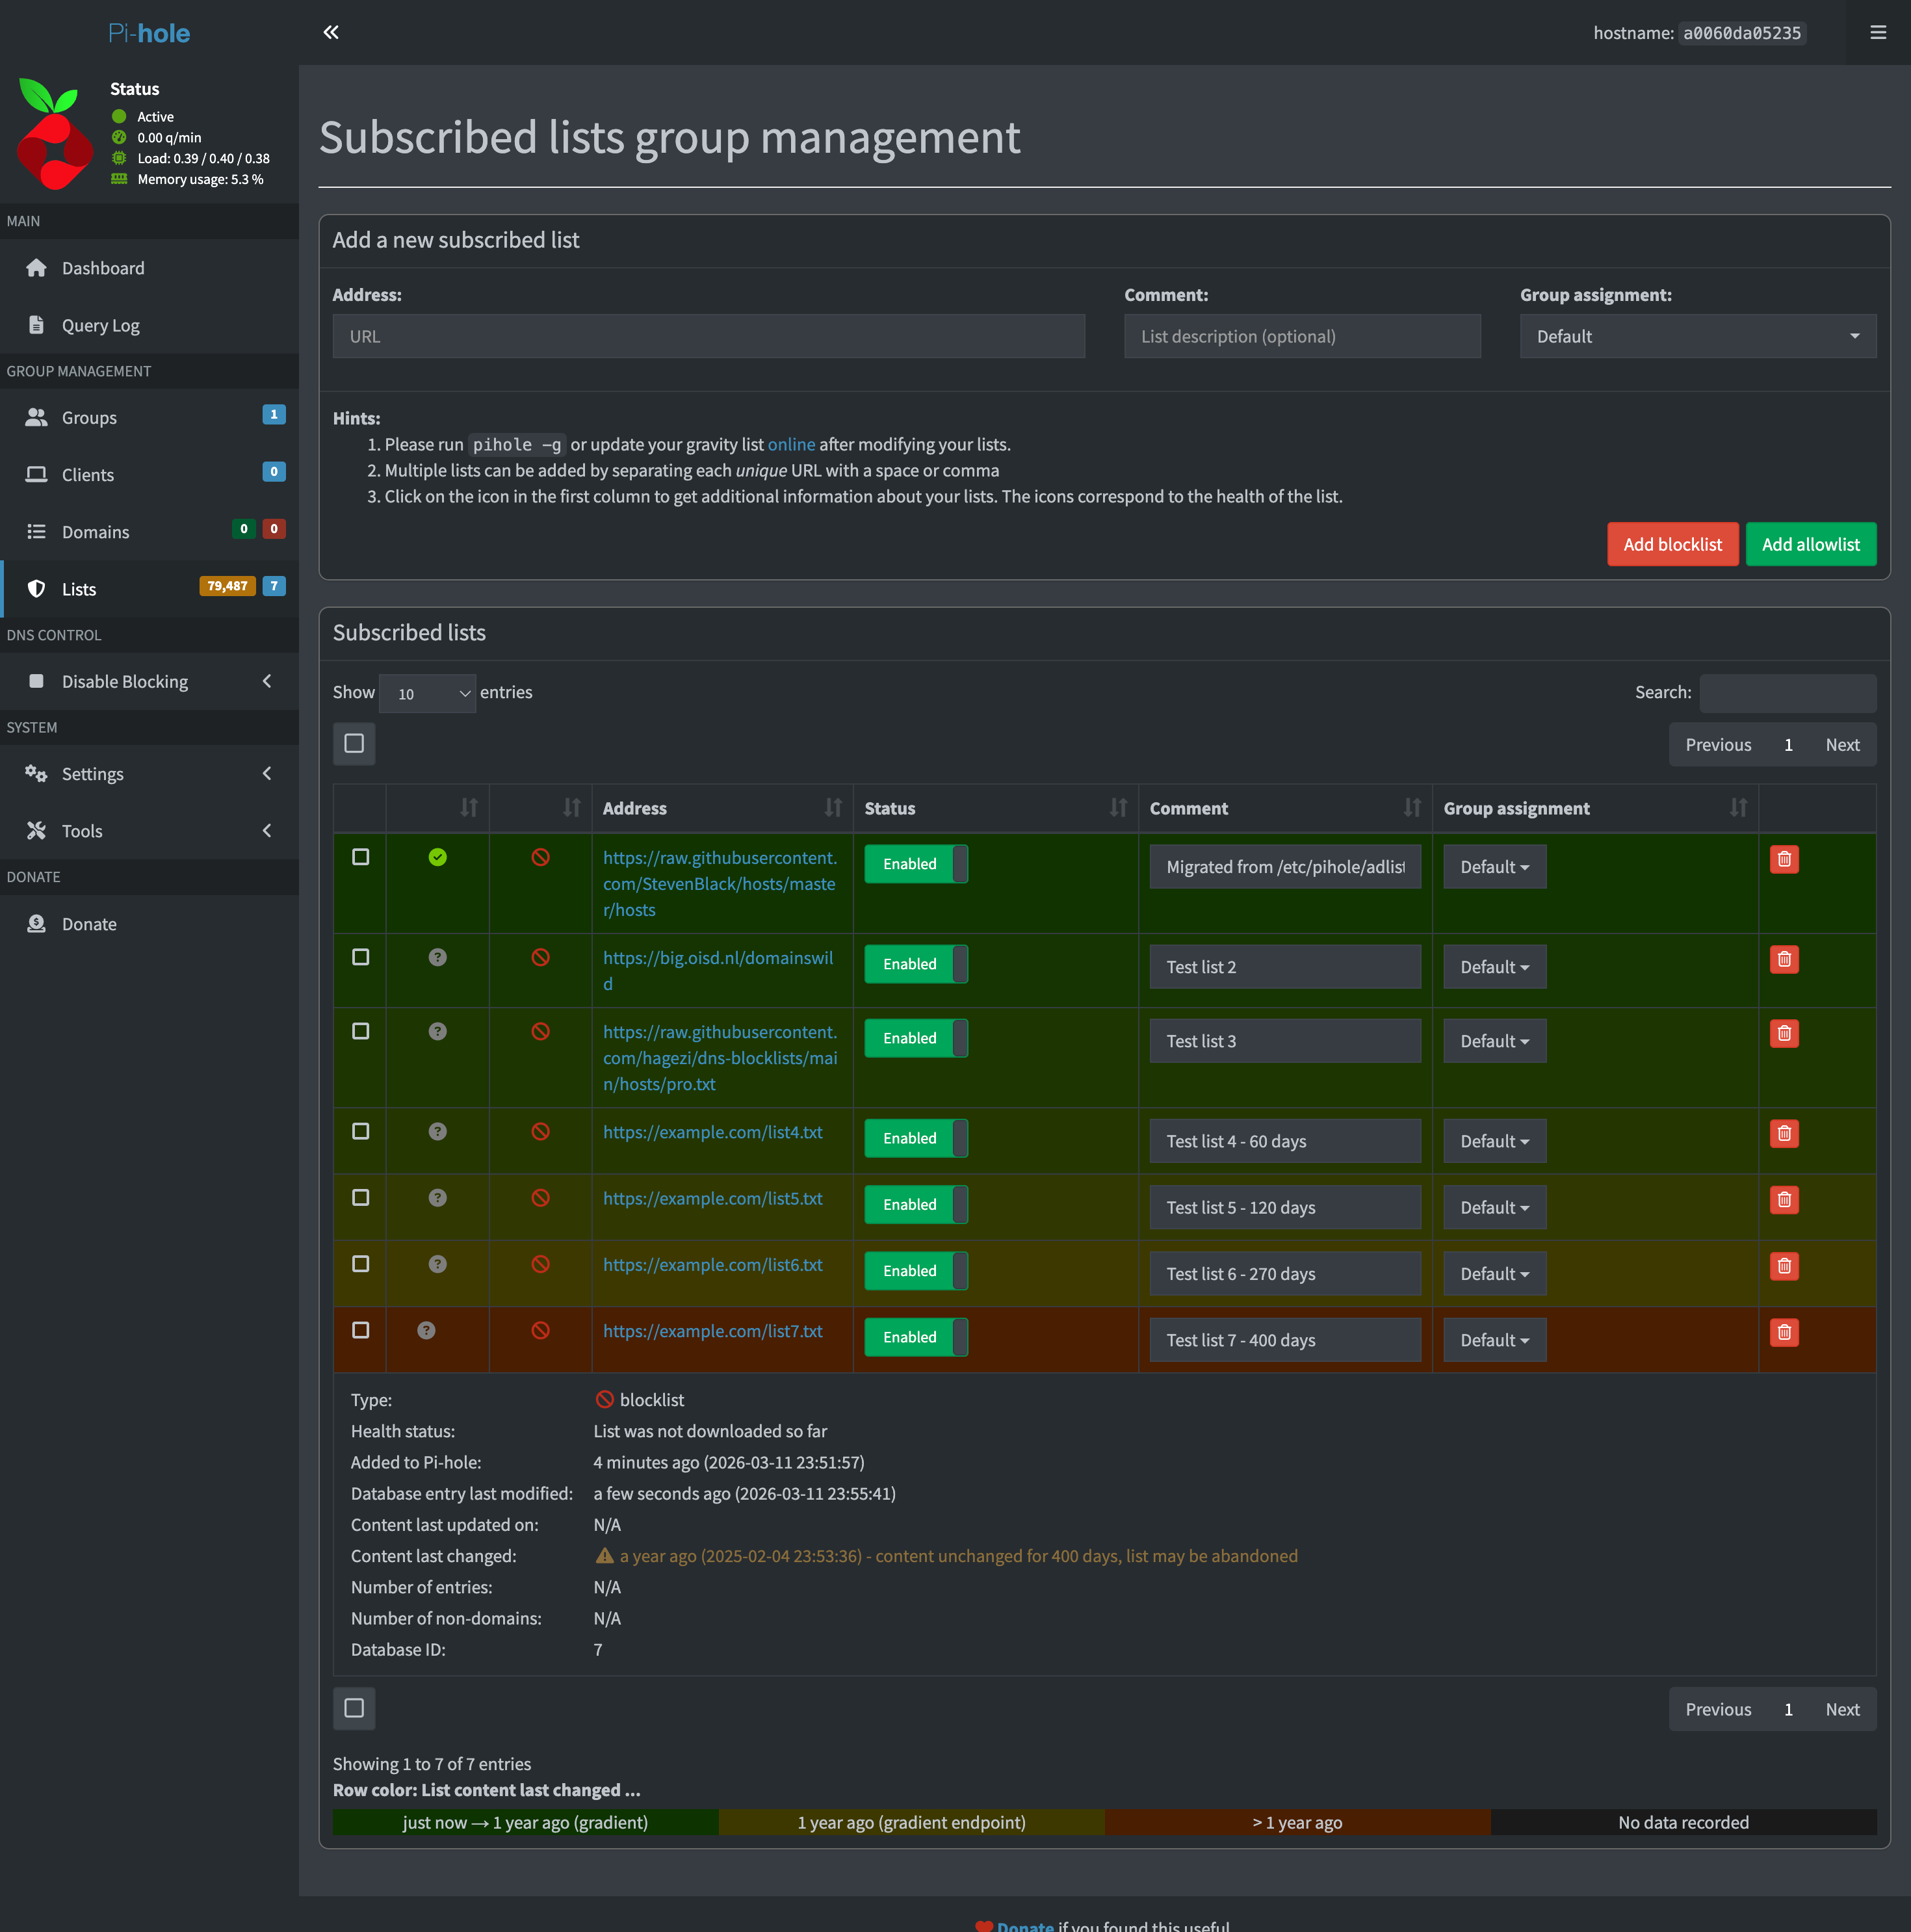Open the Group assignment Default dropdown in the add form

[x=1696, y=336]
